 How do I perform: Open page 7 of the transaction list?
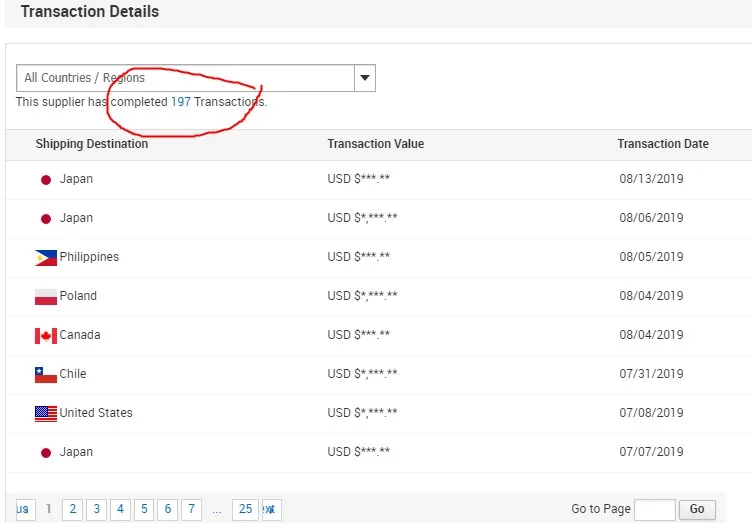tap(191, 509)
